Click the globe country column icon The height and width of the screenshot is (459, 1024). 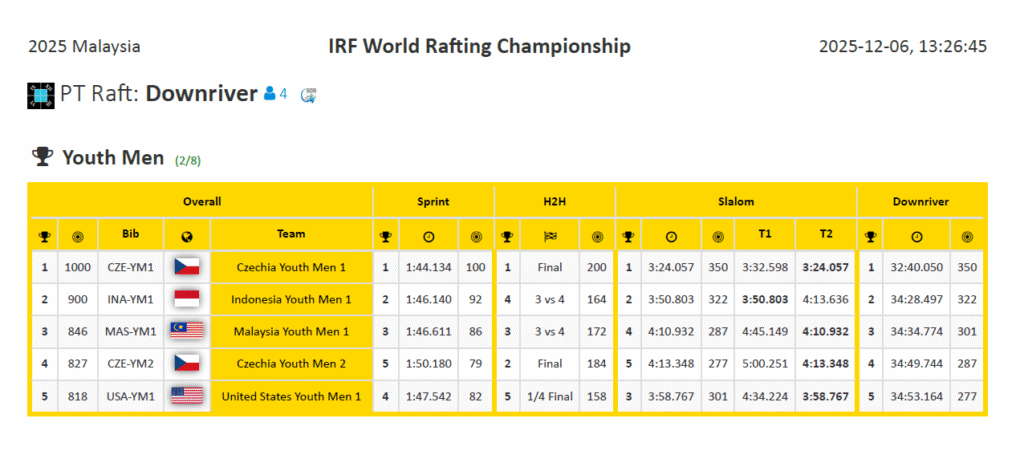point(187,237)
